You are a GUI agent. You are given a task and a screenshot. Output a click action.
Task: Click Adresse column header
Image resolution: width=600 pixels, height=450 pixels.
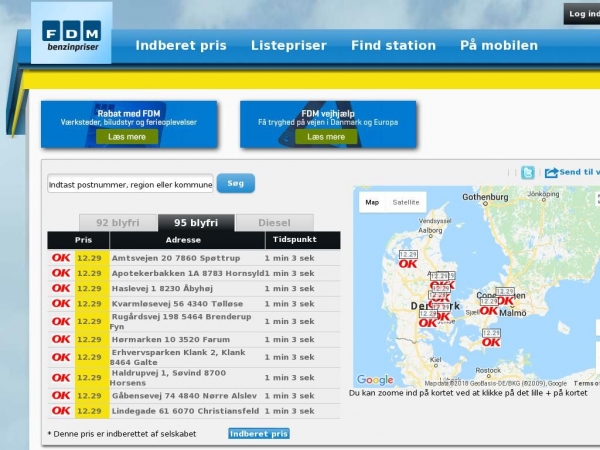(x=187, y=240)
